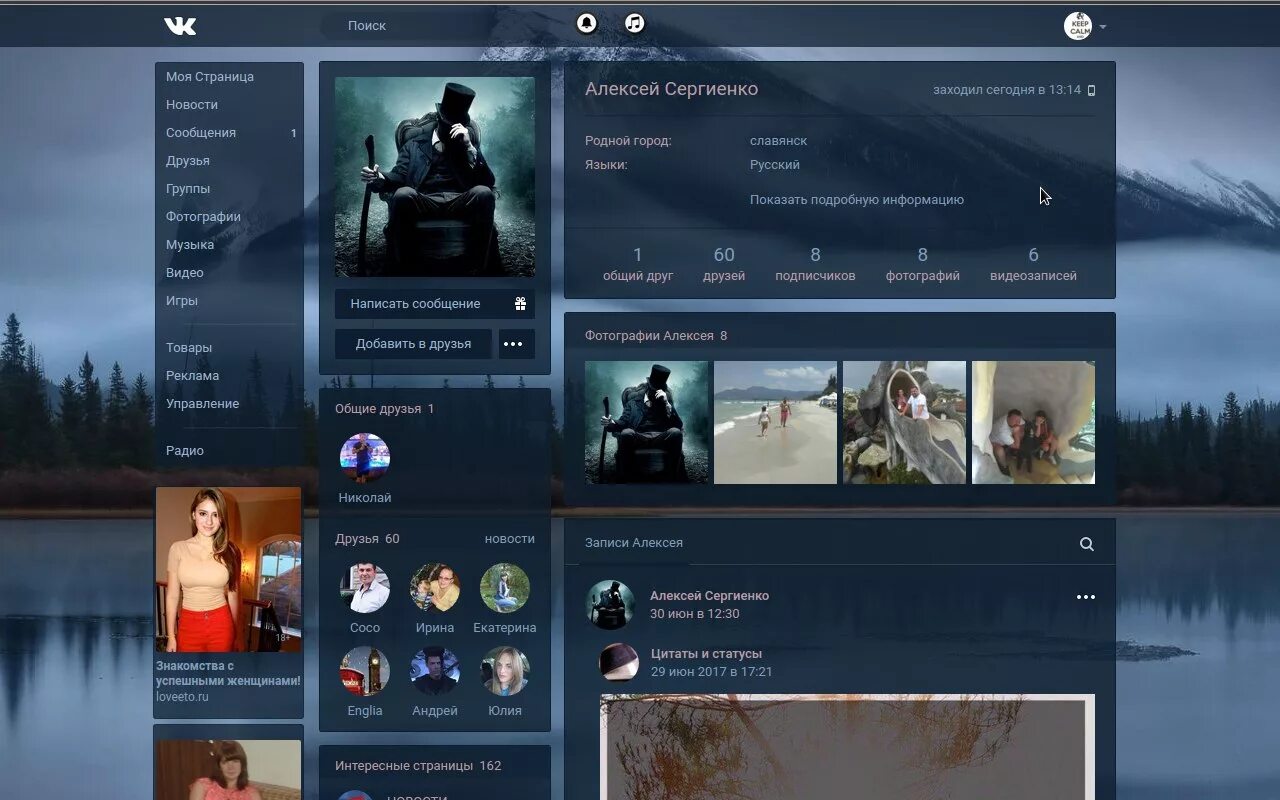The image size is (1280, 800).
Task: Click the Keep Calm account avatar
Action: 1078,26
